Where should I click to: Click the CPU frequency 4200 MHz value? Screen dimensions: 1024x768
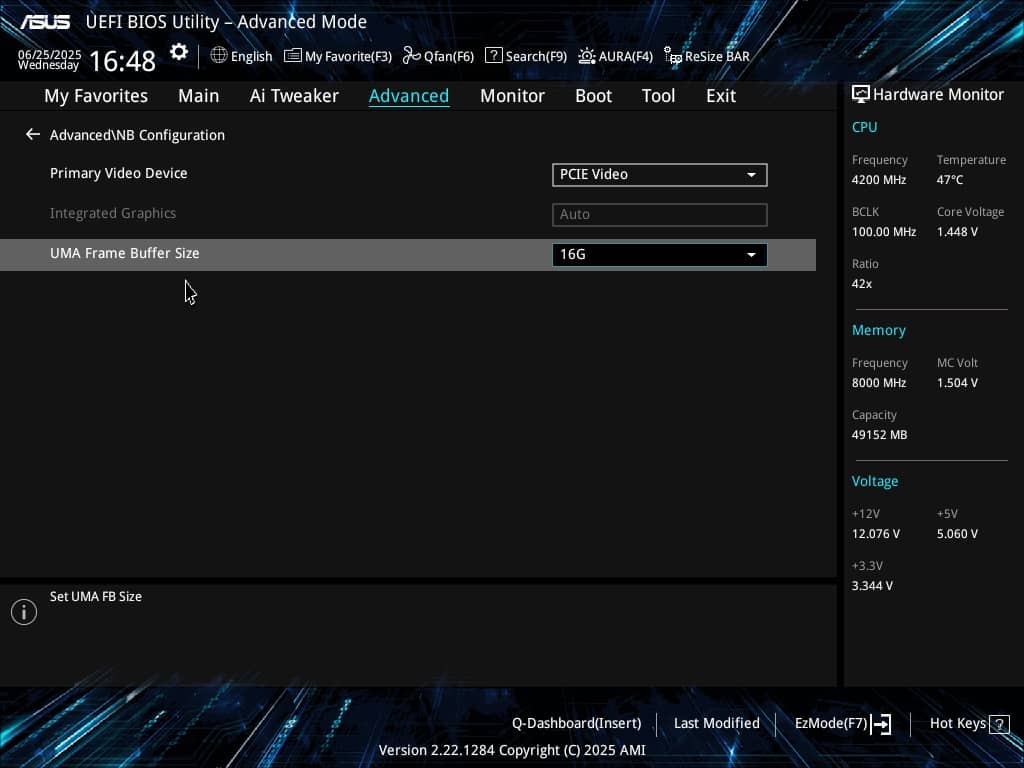point(879,180)
